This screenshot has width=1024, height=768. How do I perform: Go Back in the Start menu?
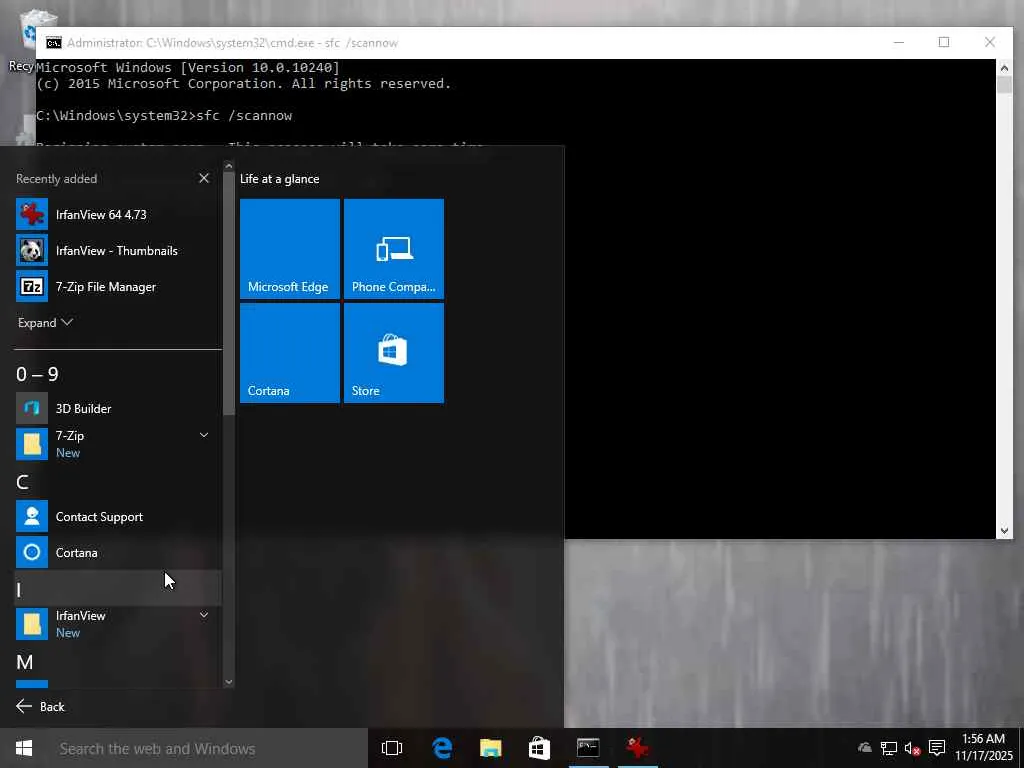coord(40,706)
